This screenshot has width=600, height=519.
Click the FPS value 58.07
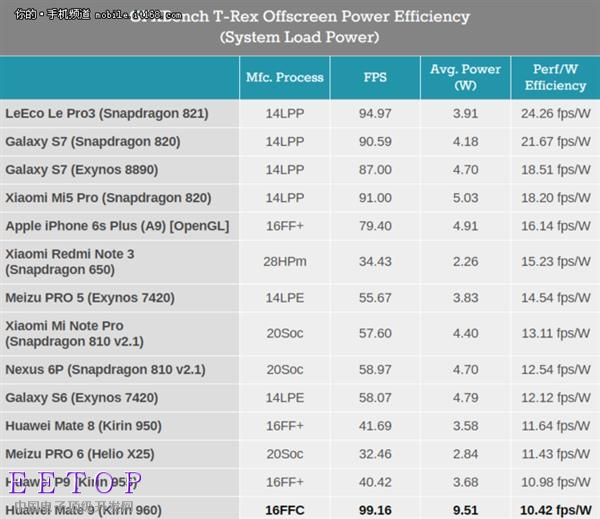pos(375,398)
